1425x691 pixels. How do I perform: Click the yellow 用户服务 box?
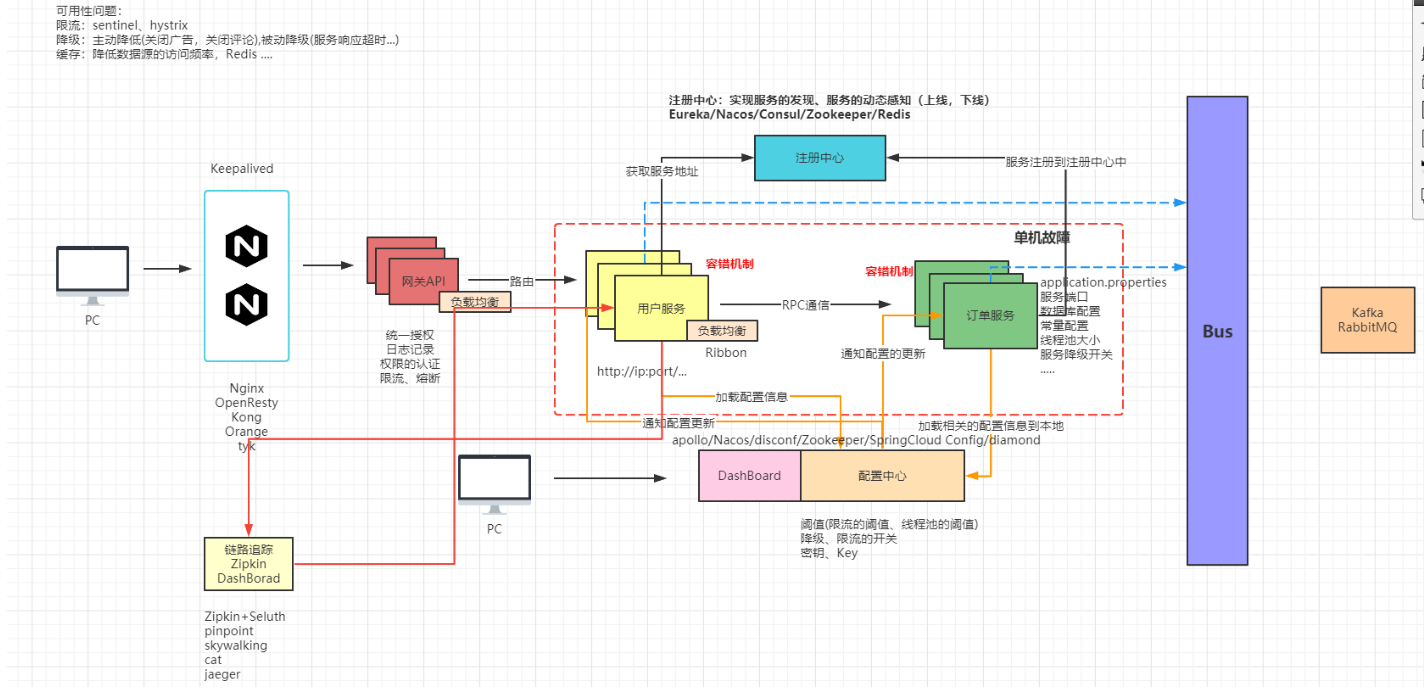click(x=661, y=309)
